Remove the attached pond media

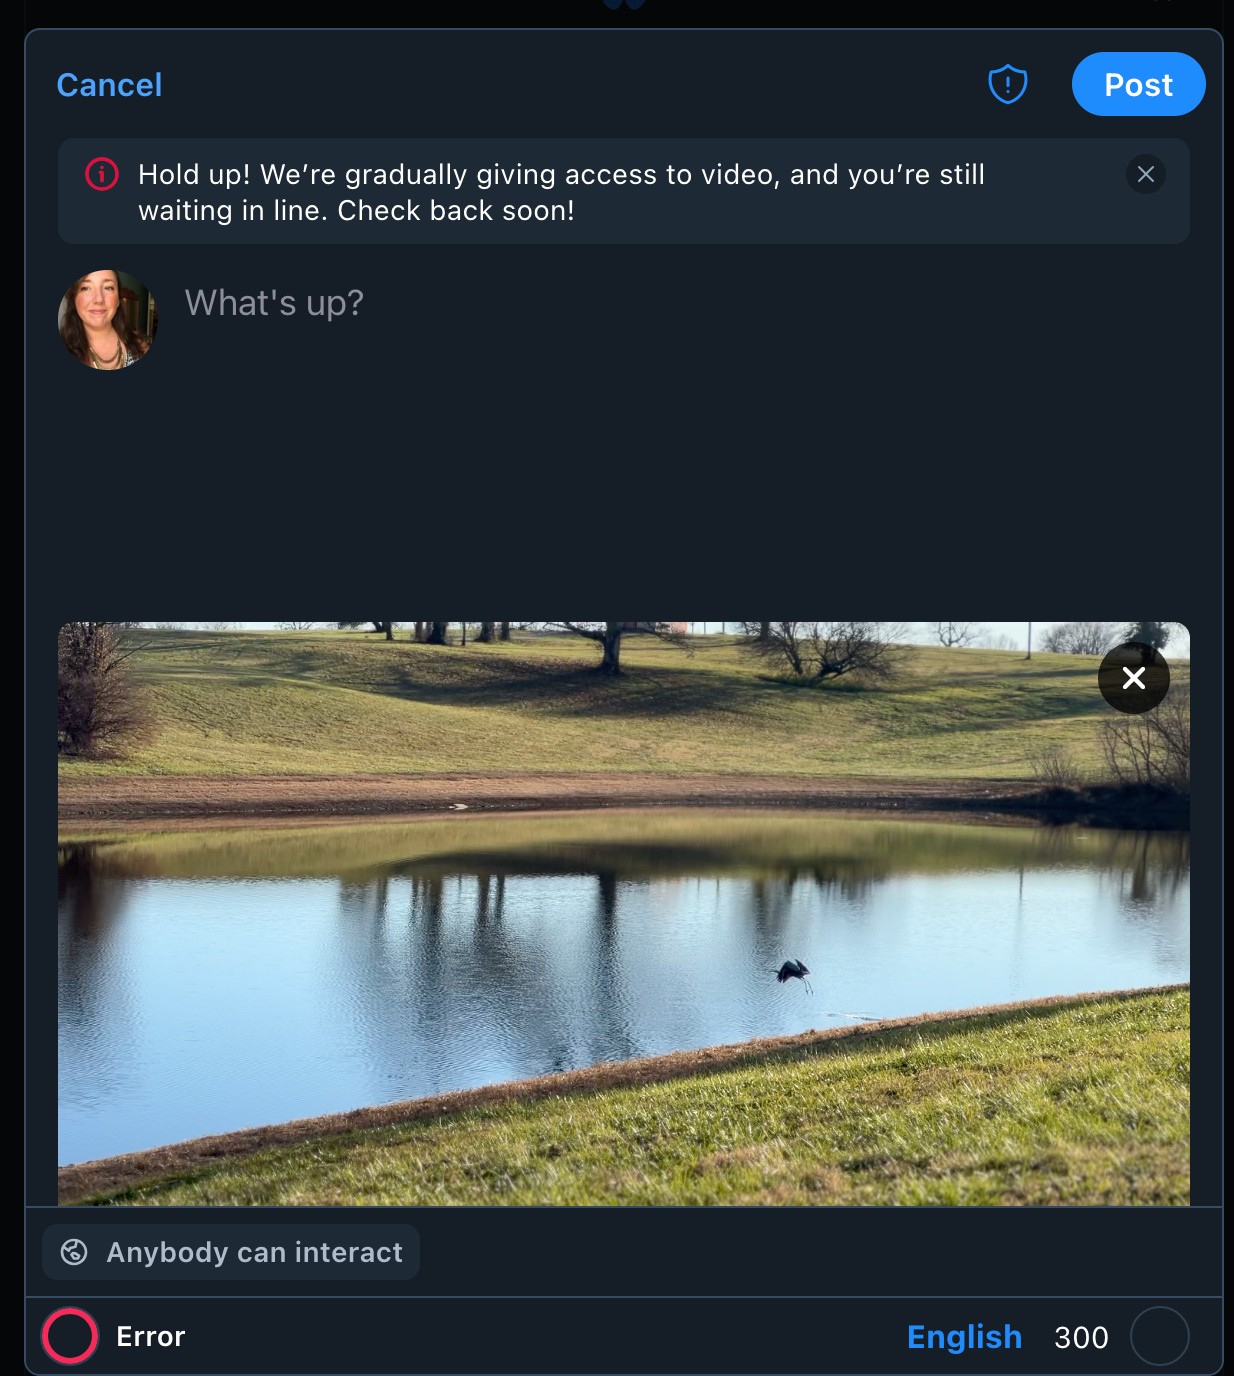(1133, 678)
